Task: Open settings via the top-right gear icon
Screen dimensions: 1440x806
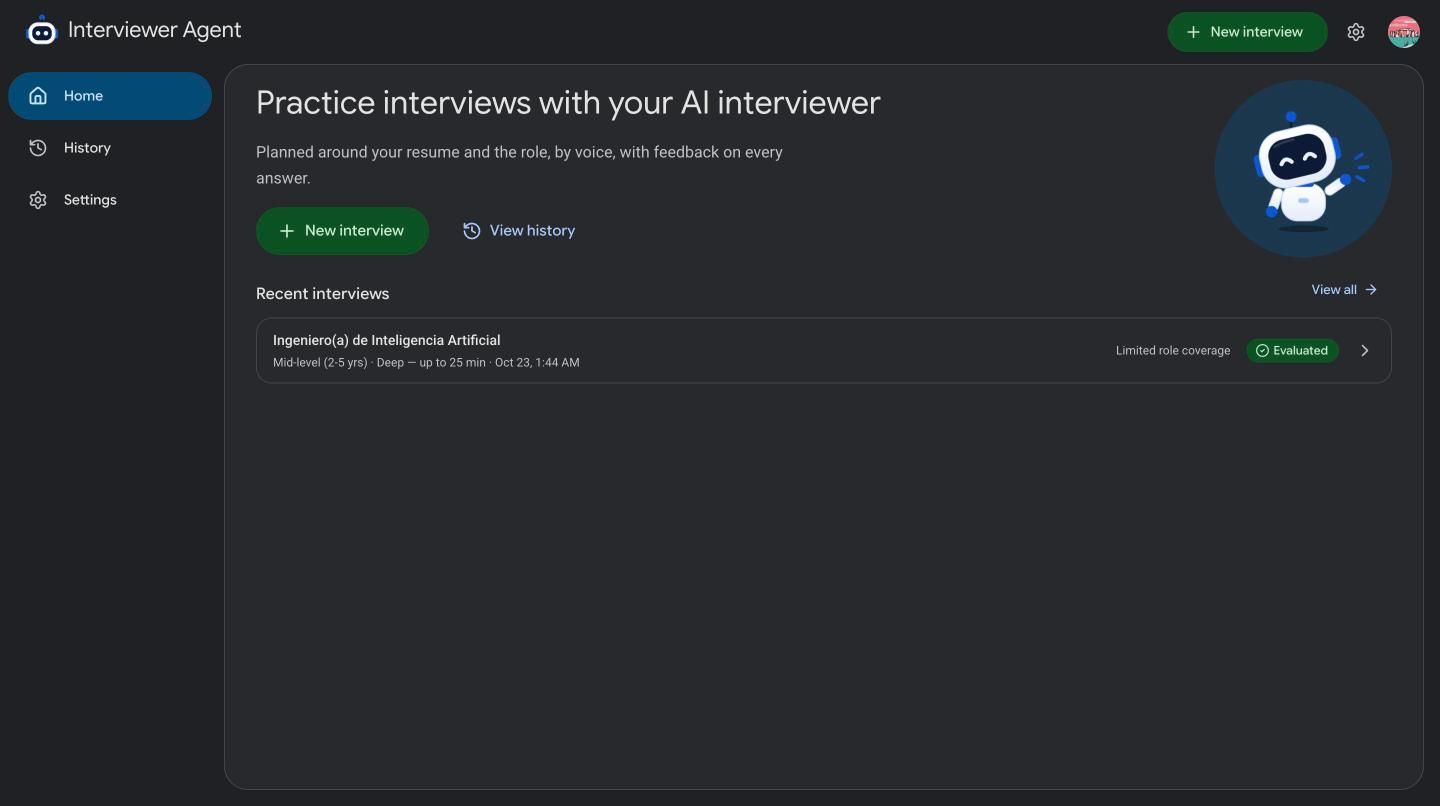Action: tap(1356, 32)
